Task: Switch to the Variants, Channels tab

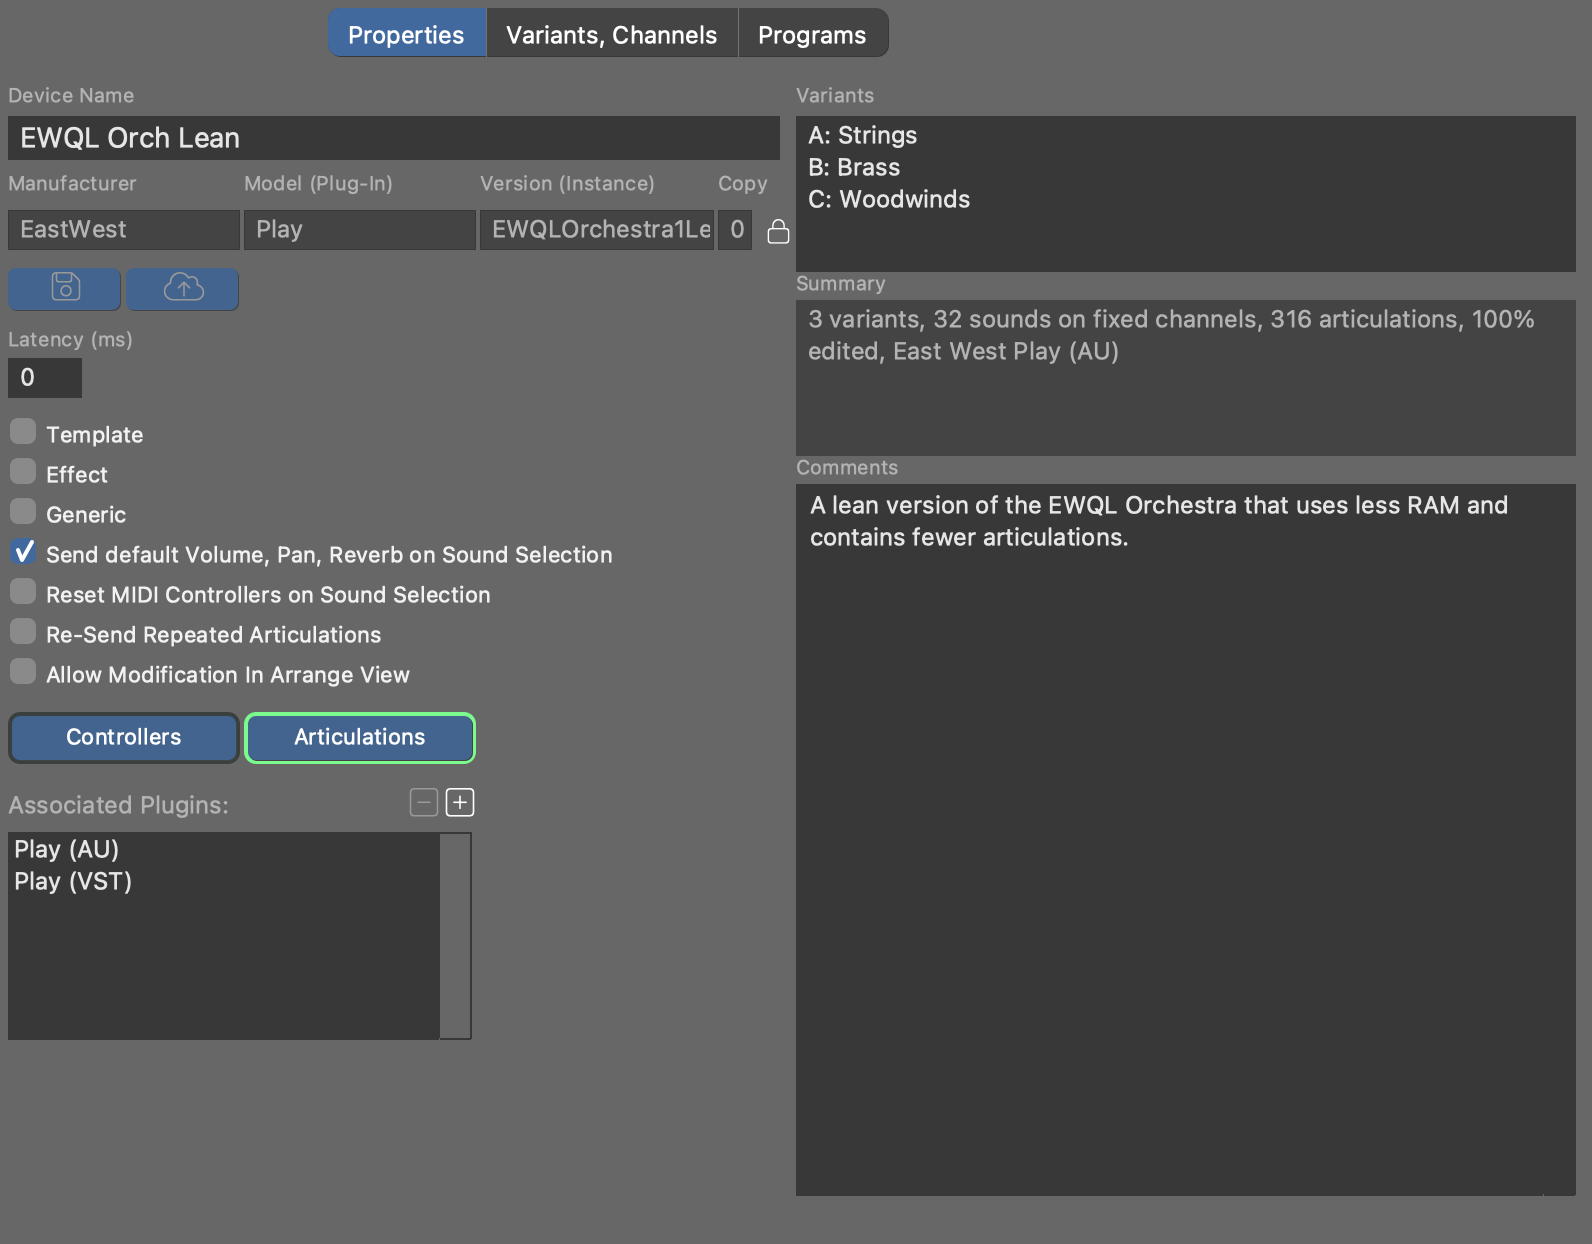Action: [611, 35]
